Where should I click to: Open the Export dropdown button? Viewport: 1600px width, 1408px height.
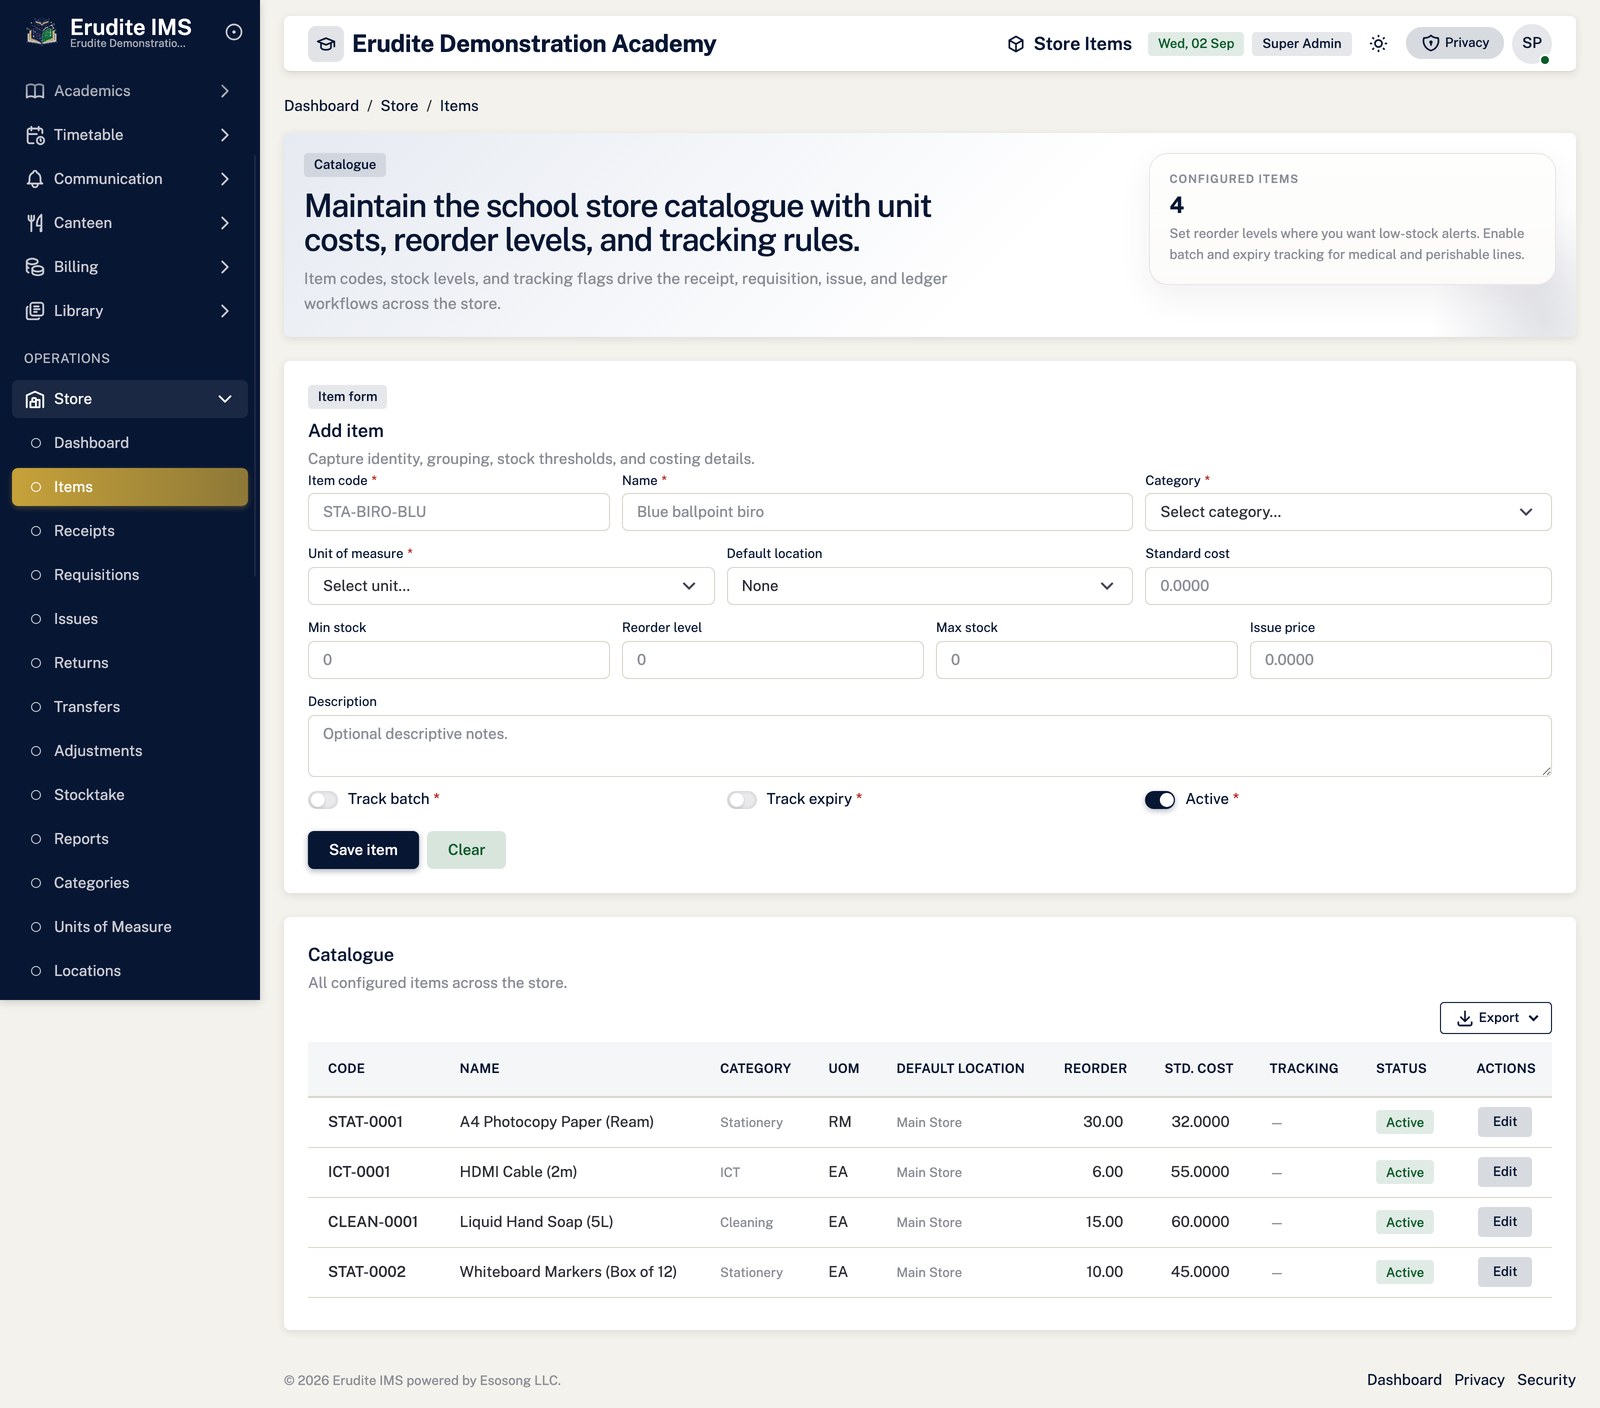click(1496, 1018)
